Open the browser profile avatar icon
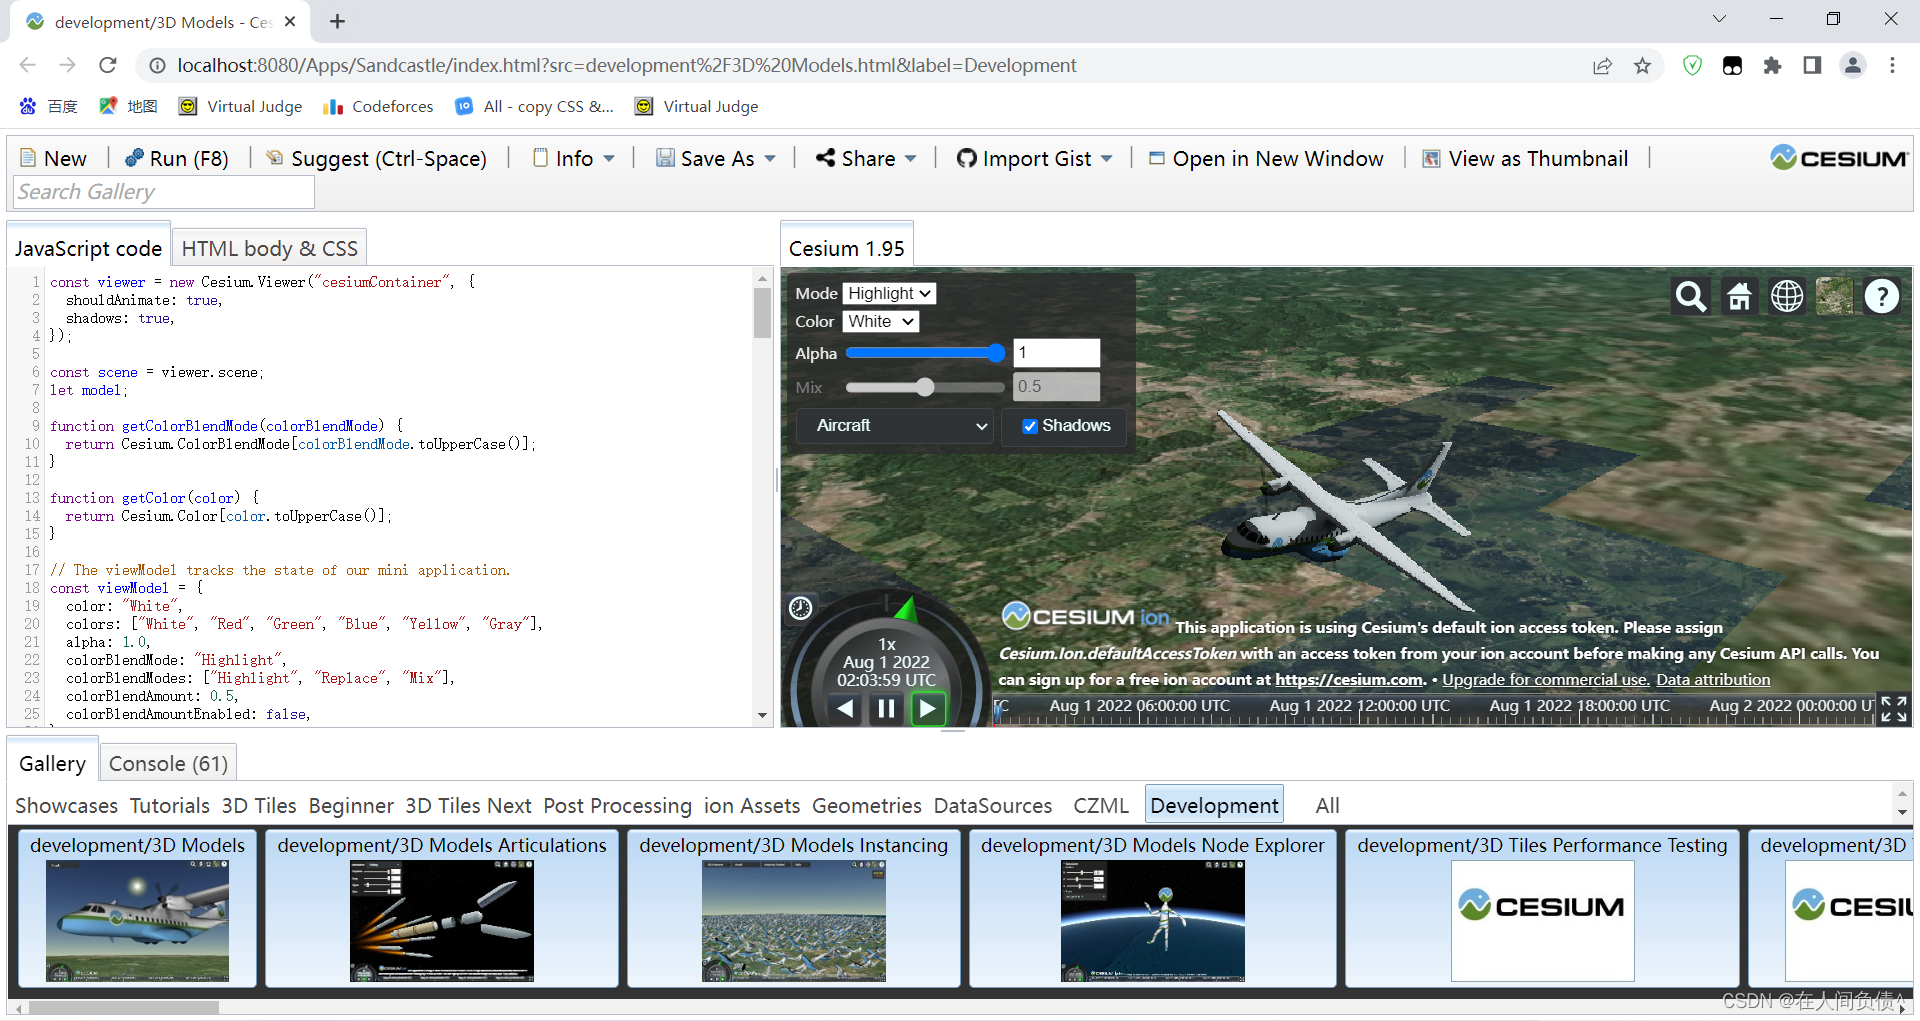The width and height of the screenshot is (1920, 1021). click(x=1853, y=65)
